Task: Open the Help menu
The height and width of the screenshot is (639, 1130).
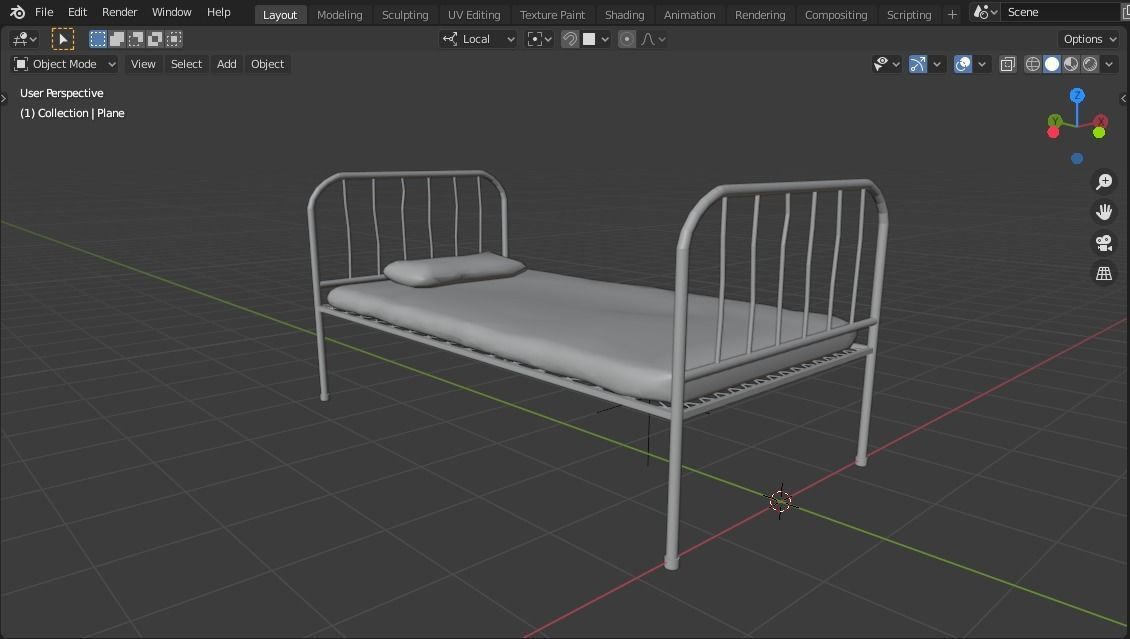Action: pyautogui.click(x=218, y=12)
